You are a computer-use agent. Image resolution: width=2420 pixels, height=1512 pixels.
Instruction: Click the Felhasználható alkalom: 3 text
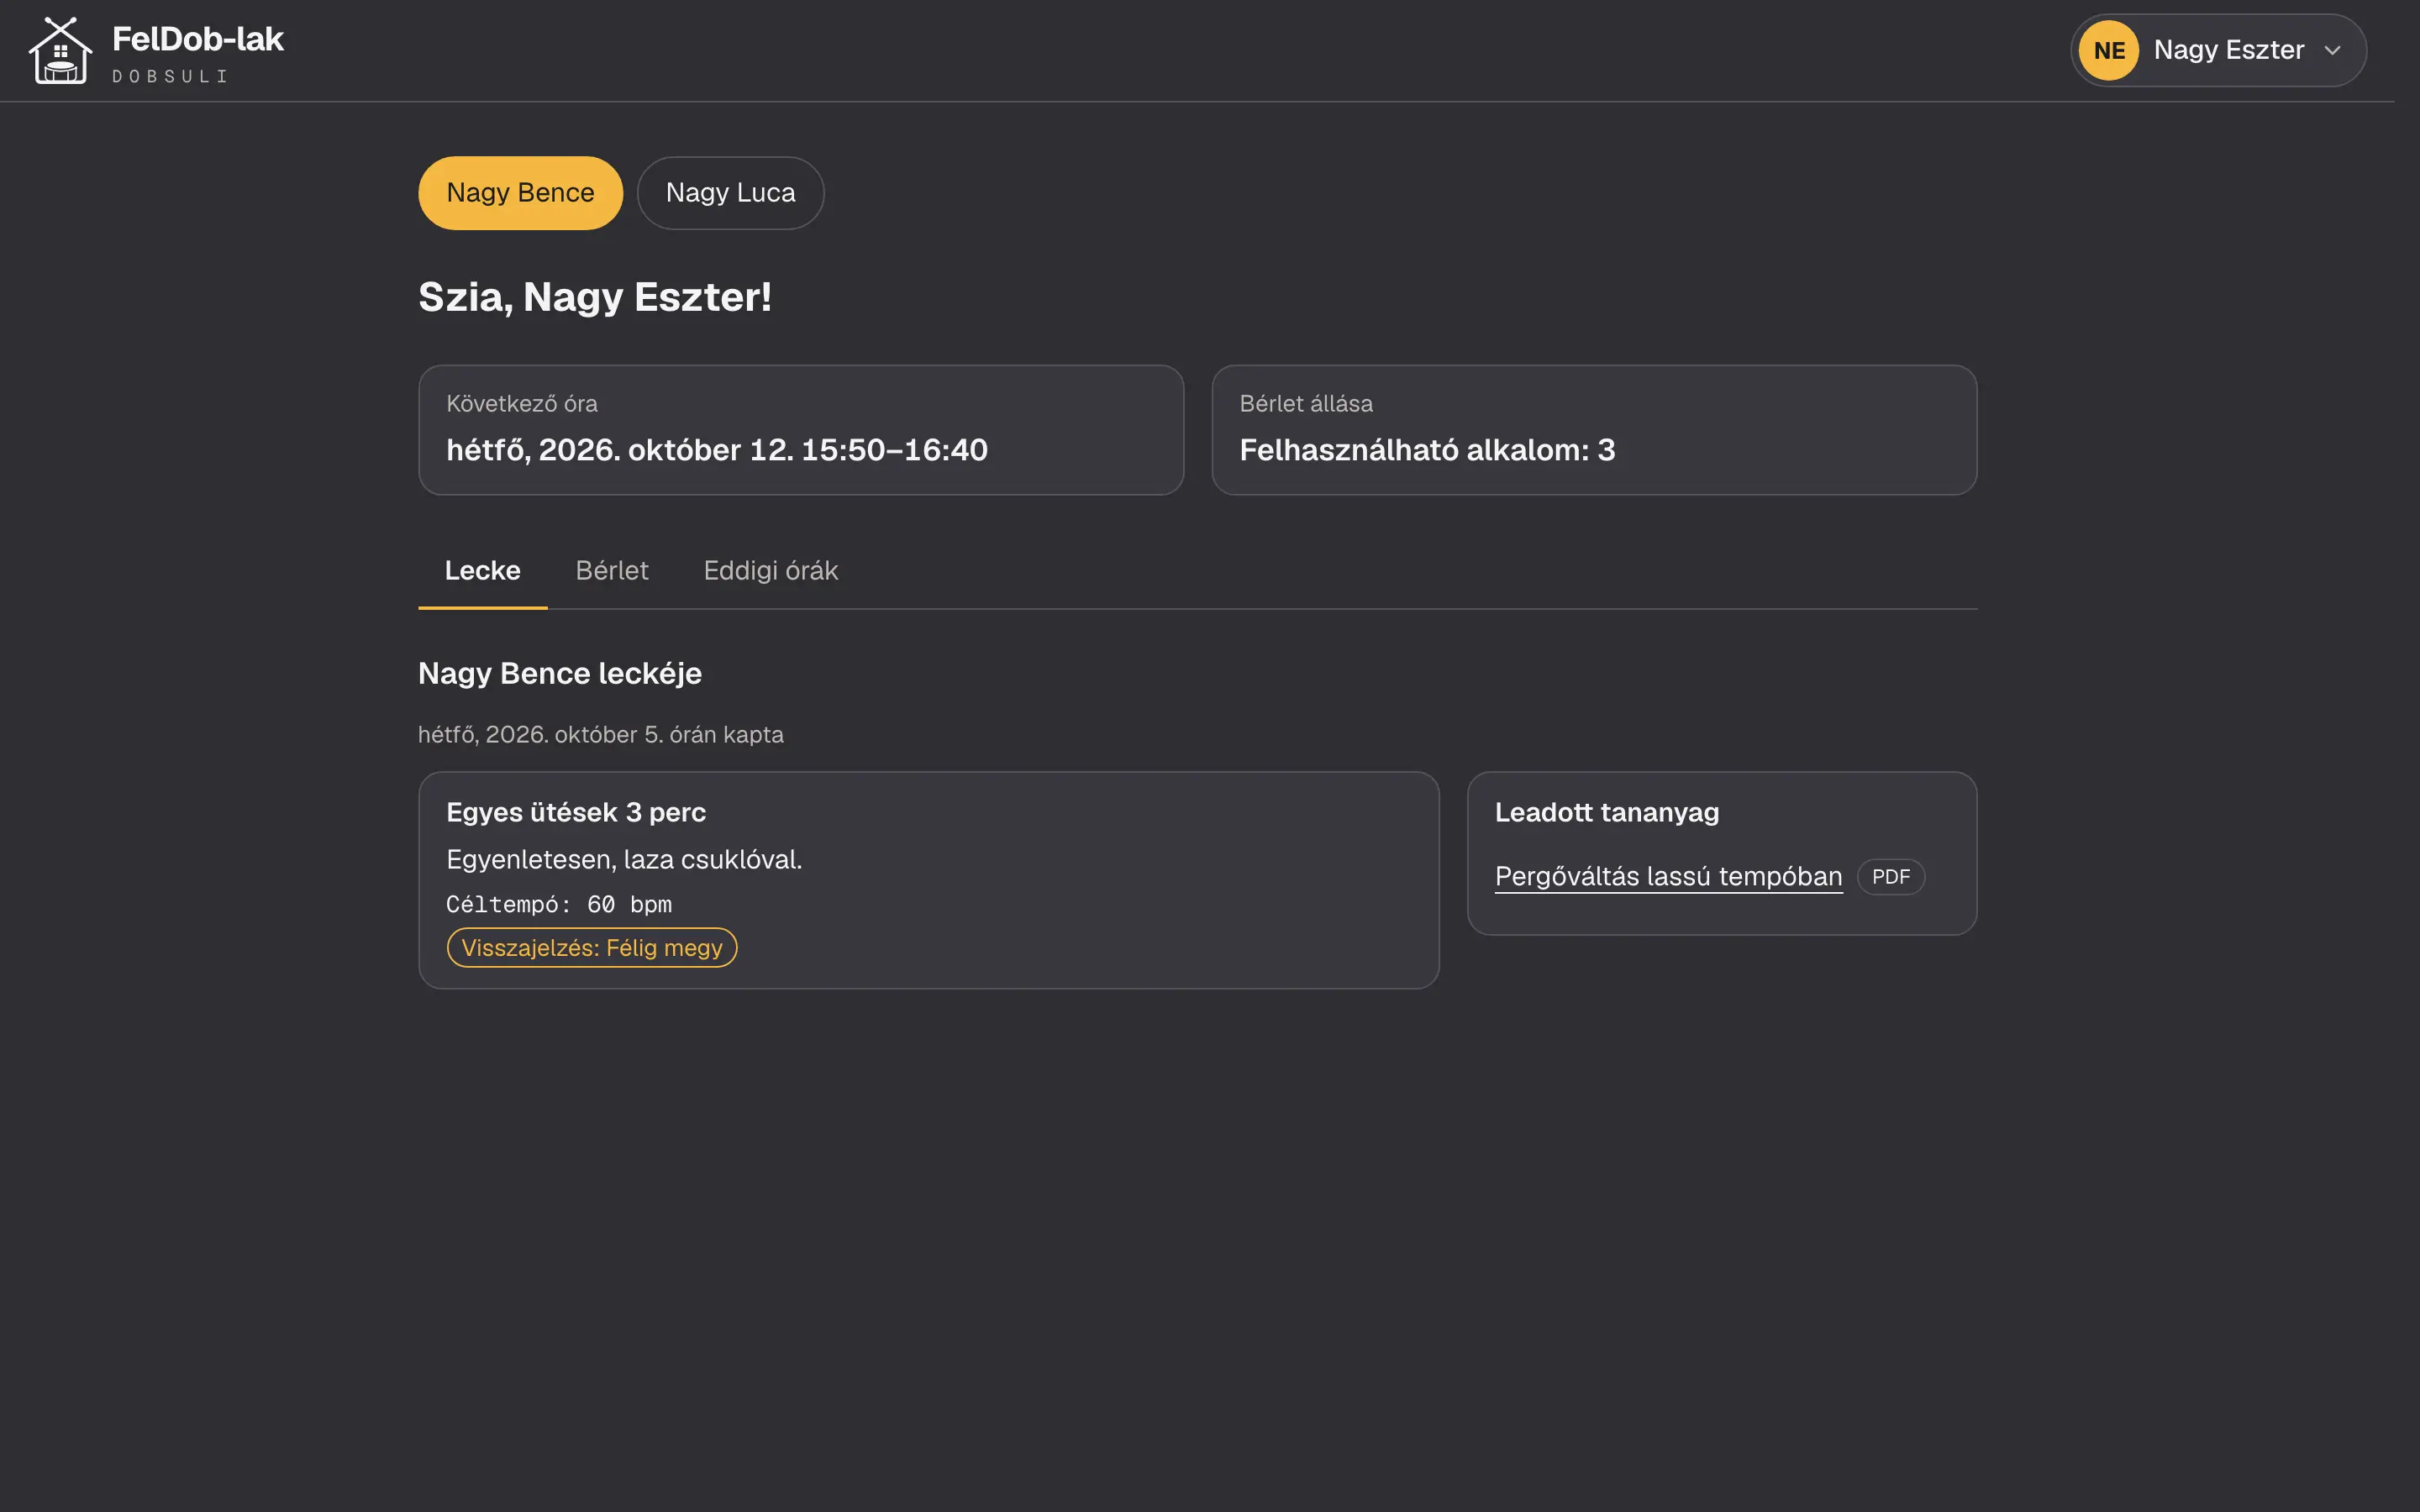[x=1427, y=451]
